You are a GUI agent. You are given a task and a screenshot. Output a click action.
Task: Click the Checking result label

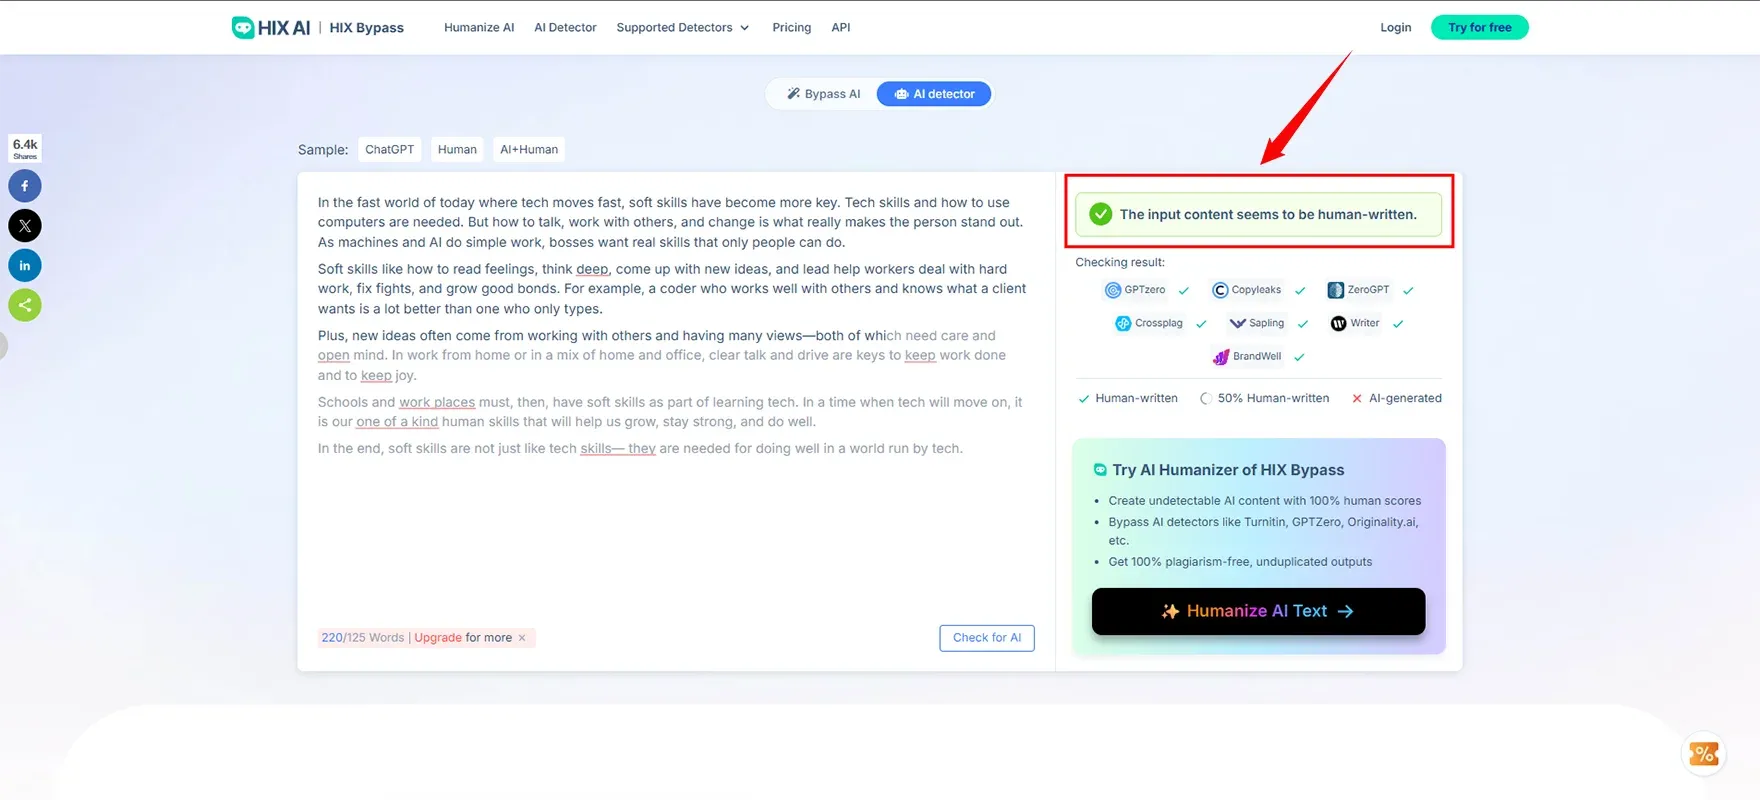tap(1120, 262)
